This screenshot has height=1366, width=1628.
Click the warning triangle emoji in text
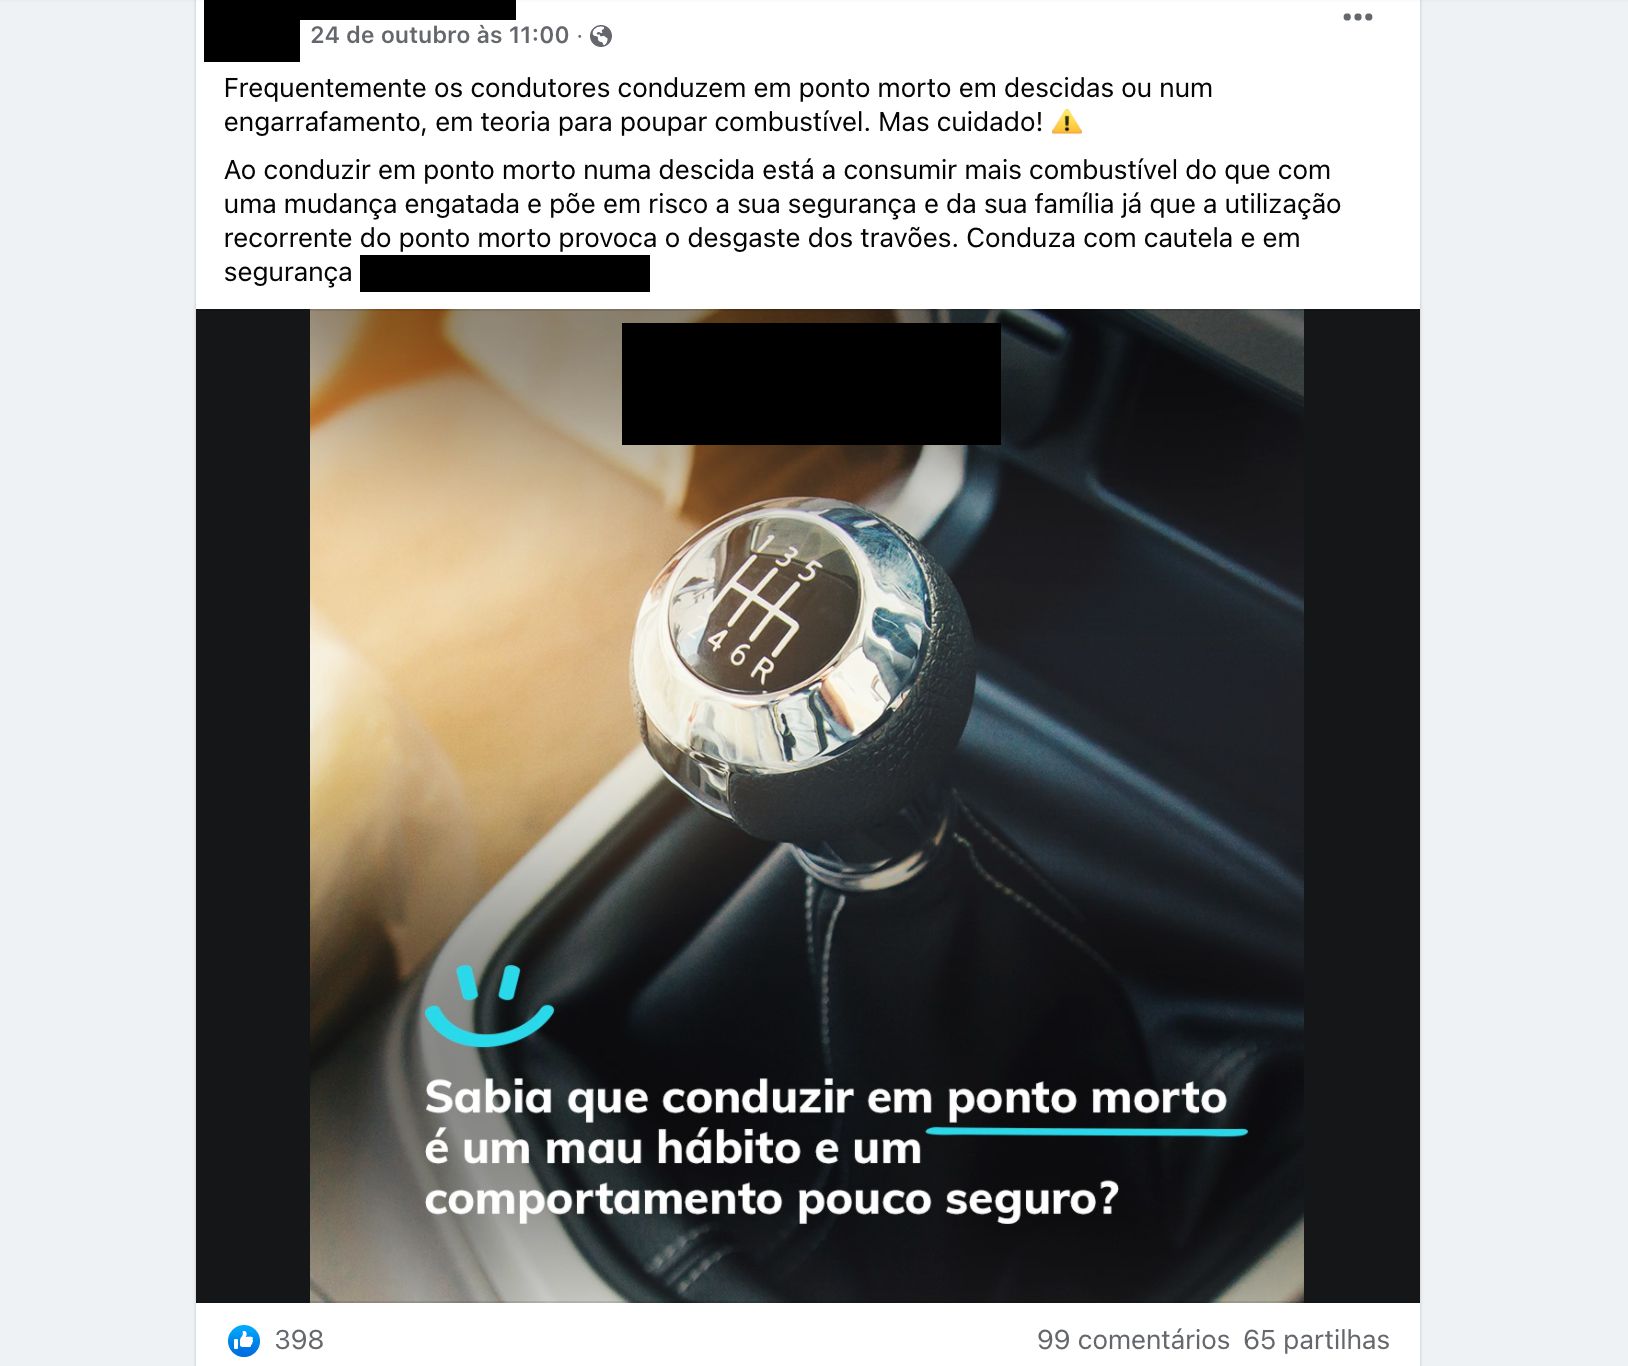[1067, 123]
